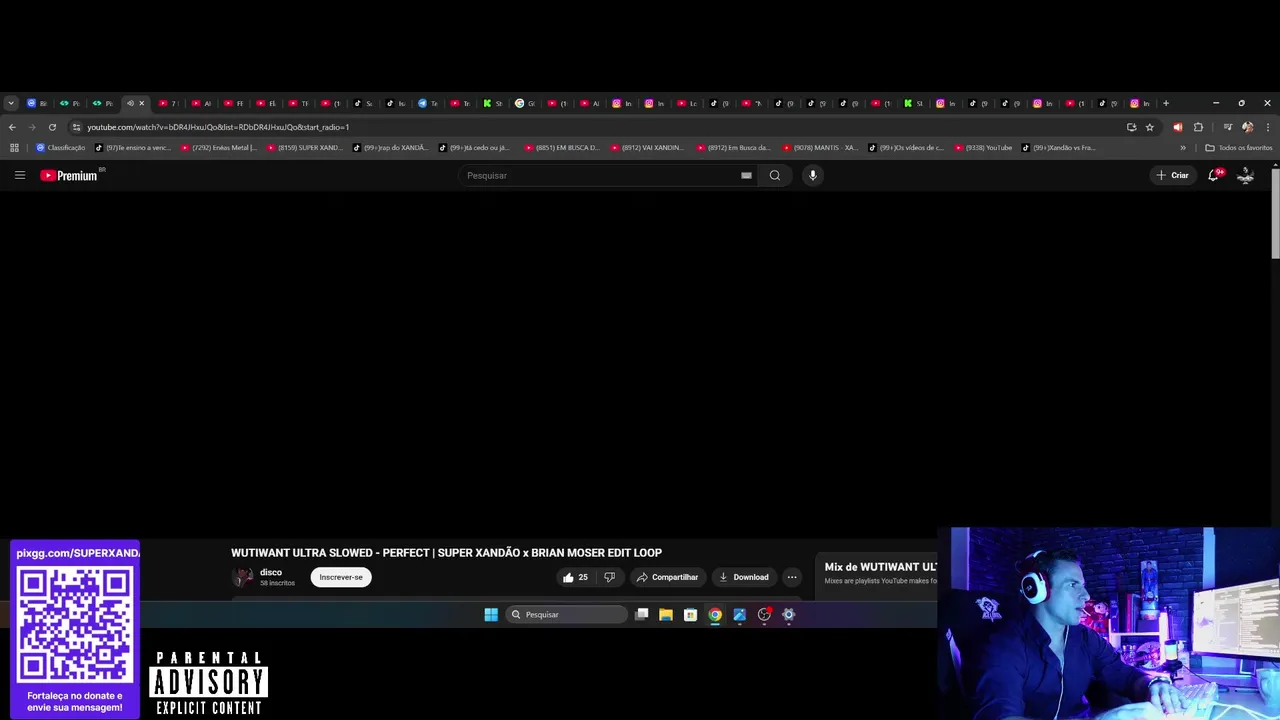Image resolution: width=1280 pixels, height=720 pixels.
Task: Click the magnifier search button on YouTube
Action: pos(775,175)
